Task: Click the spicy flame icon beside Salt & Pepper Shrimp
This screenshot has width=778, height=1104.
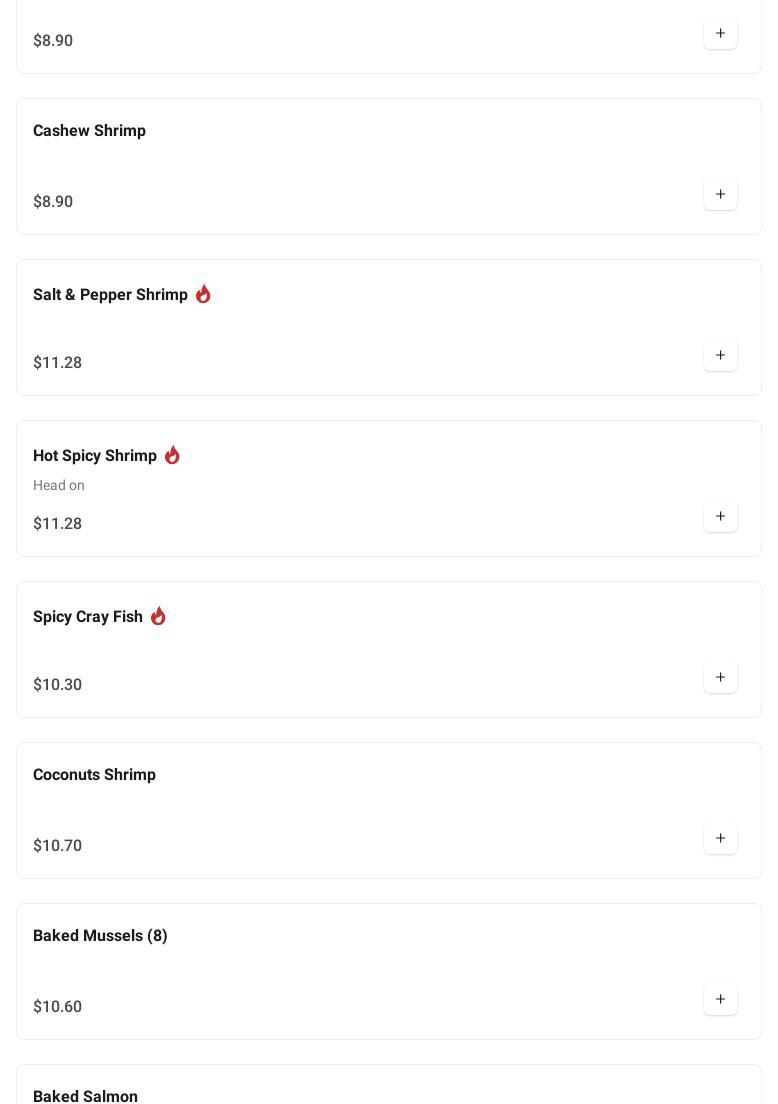Action: point(203,294)
